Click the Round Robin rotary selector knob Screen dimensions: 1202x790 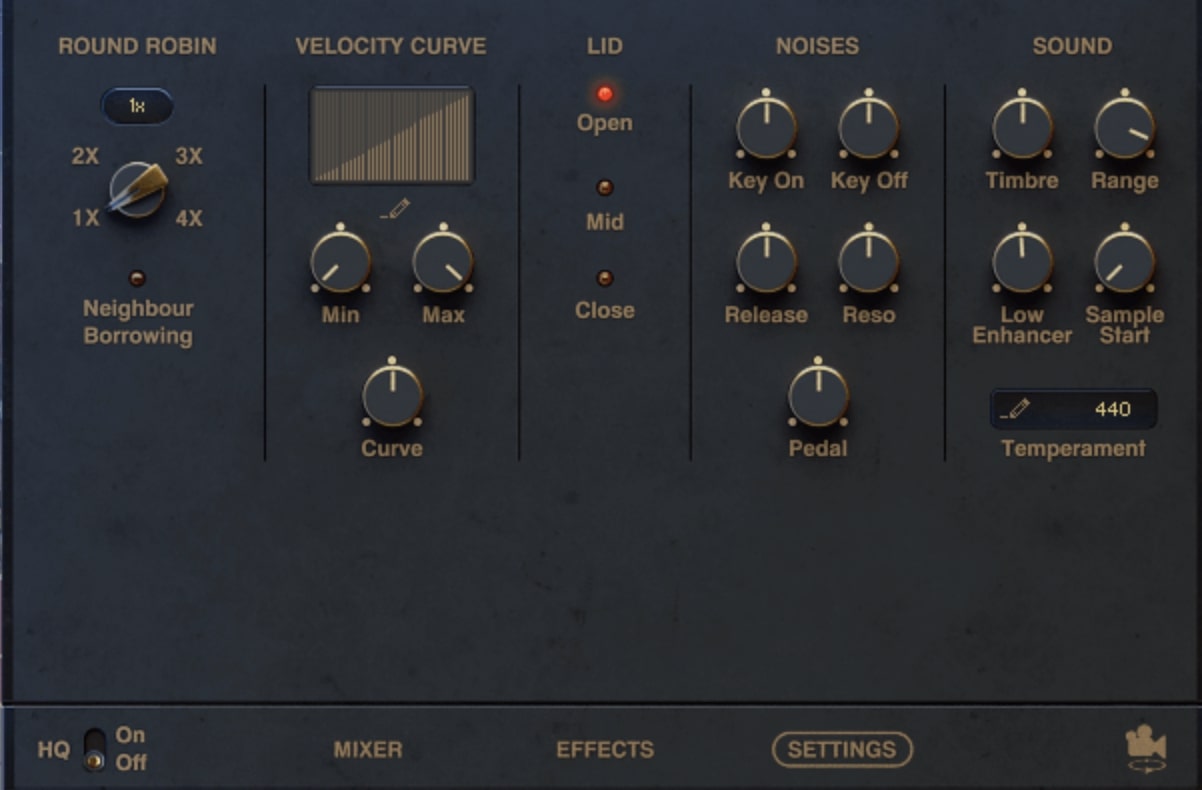(137, 189)
